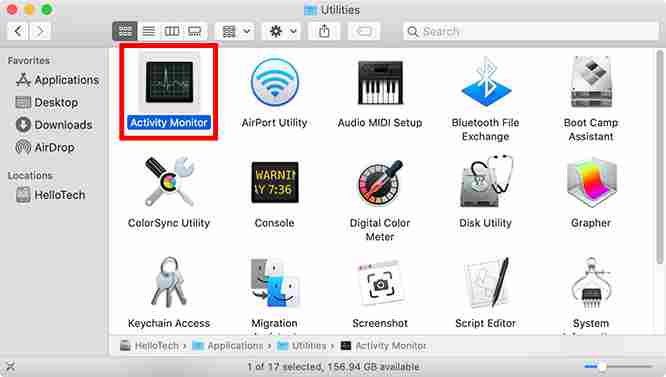Screen dimensions: 666x377
Task: Click the Keychain Access label
Action: click(169, 323)
